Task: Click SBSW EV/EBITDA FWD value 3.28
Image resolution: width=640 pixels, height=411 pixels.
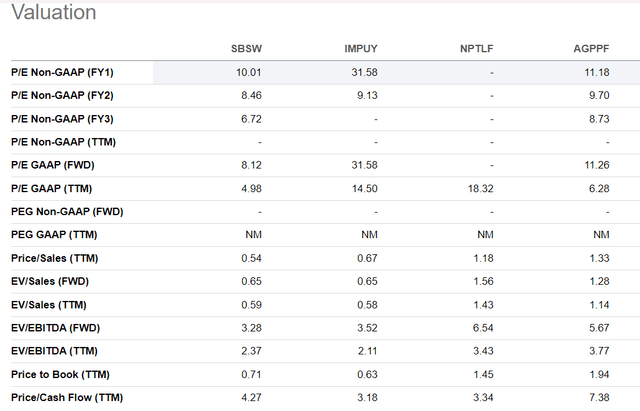Action: click(x=251, y=328)
